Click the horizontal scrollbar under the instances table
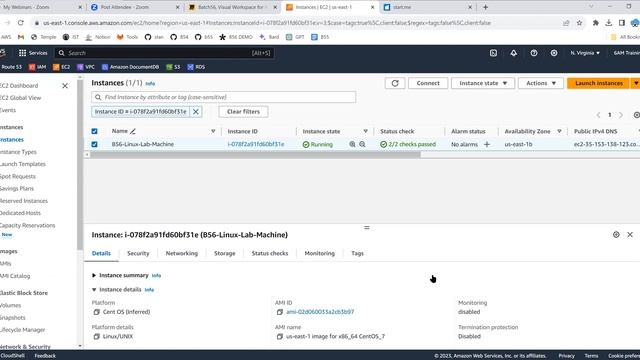 [255, 155]
